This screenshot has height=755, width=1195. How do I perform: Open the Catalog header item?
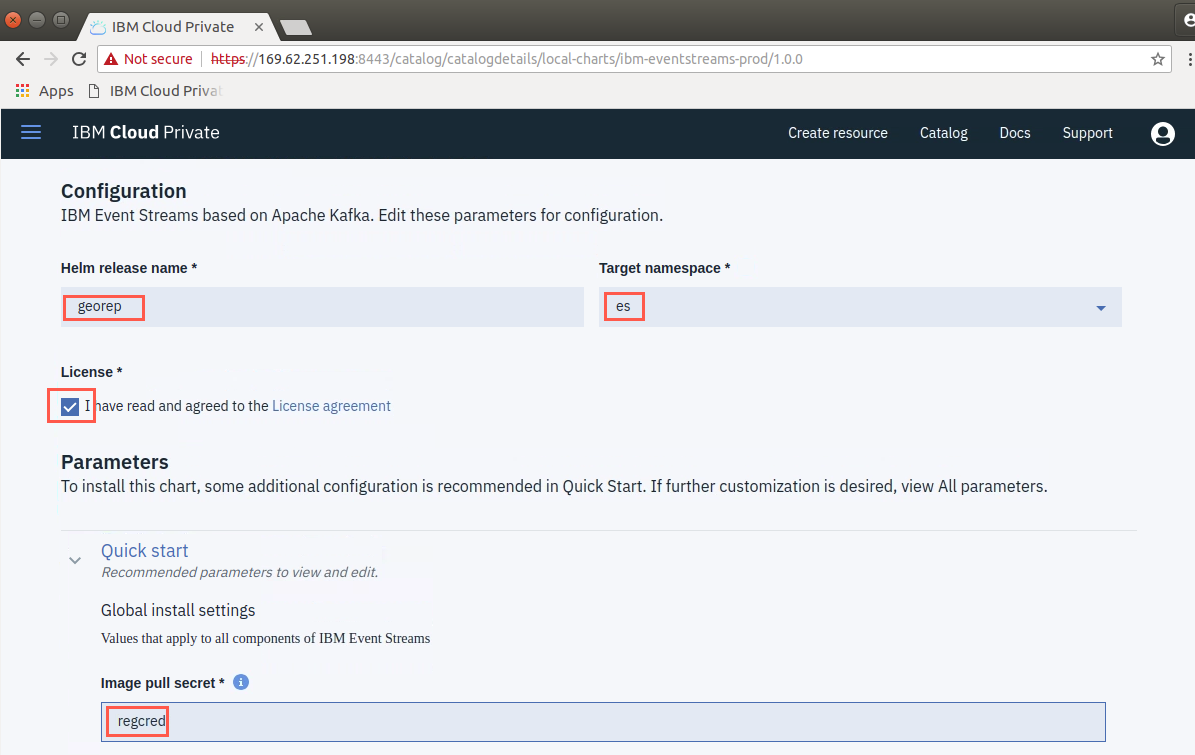tap(944, 133)
